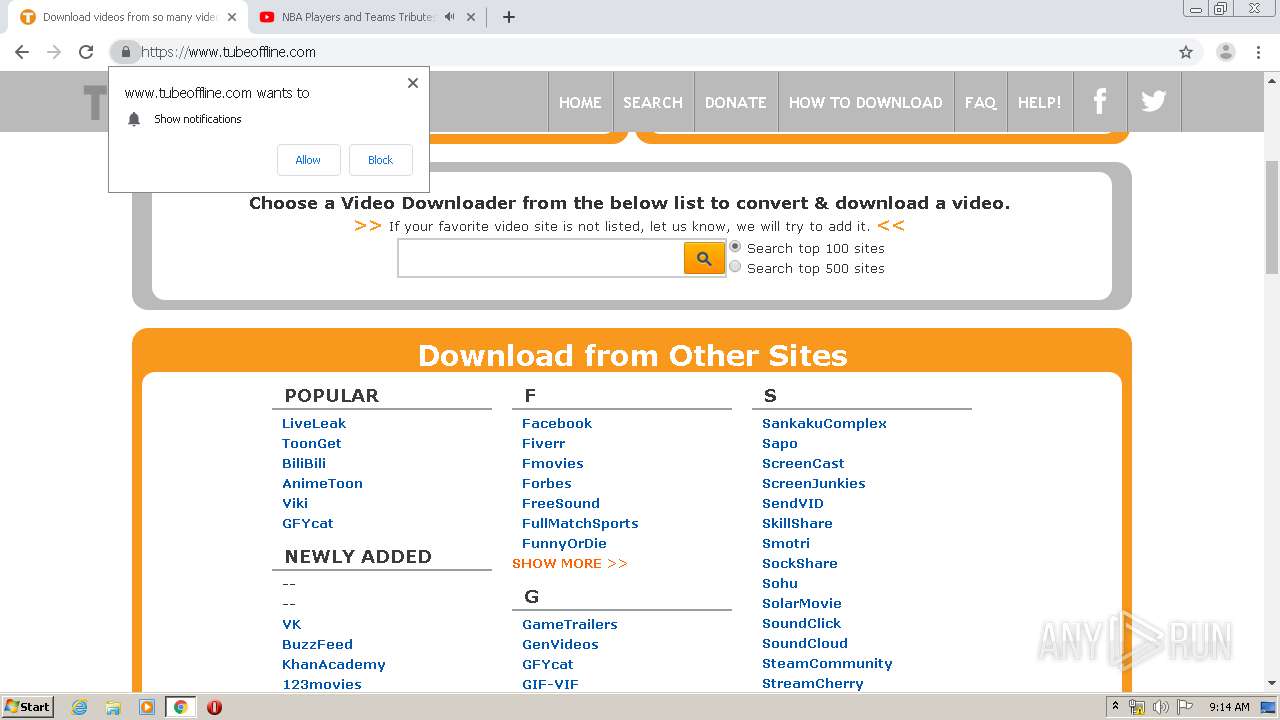Open Internet Explorer from the taskbar
1280x720 pixels.
(79, 707)
